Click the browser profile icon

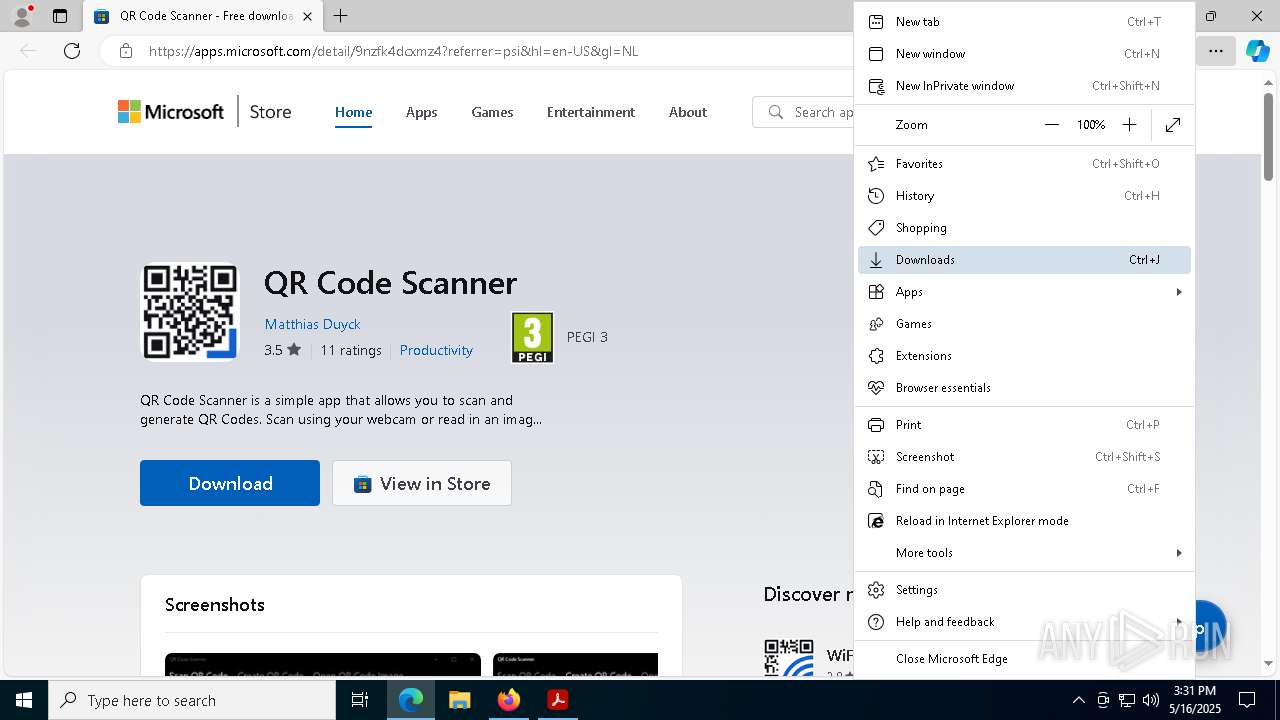[x=22, y=16]
